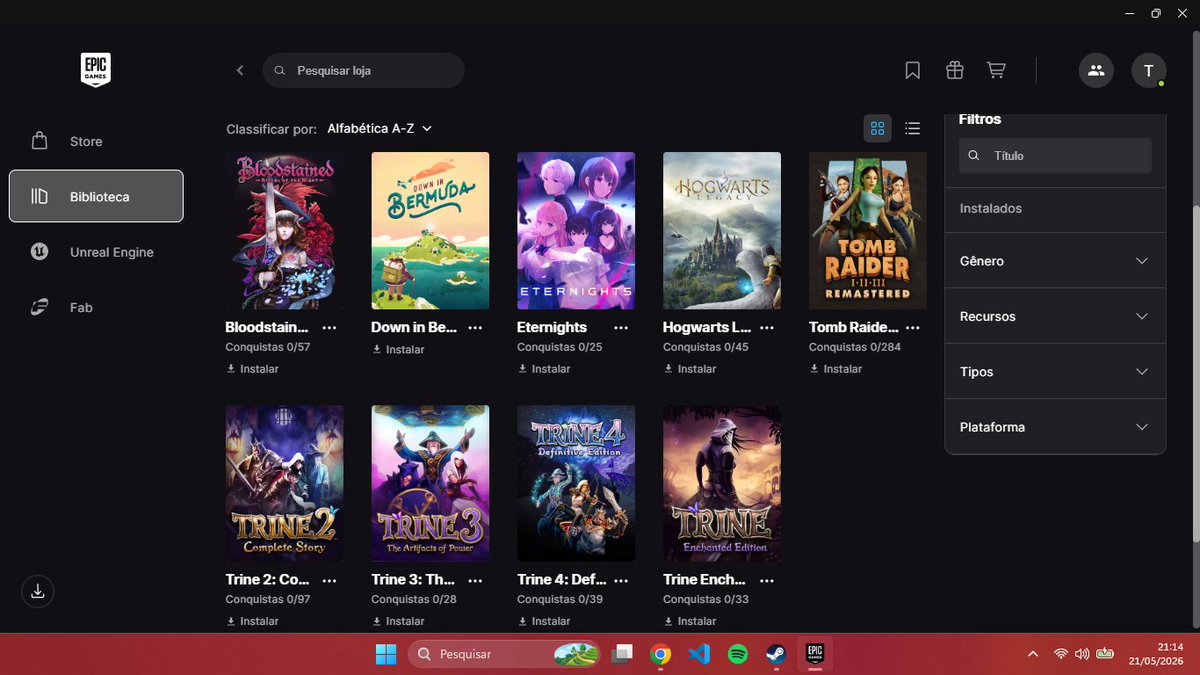Image resolution: width=1200 pixels, height=675 pixels.
Task: Open Trine 3 cover art
Action: click(x=430, y=483)
